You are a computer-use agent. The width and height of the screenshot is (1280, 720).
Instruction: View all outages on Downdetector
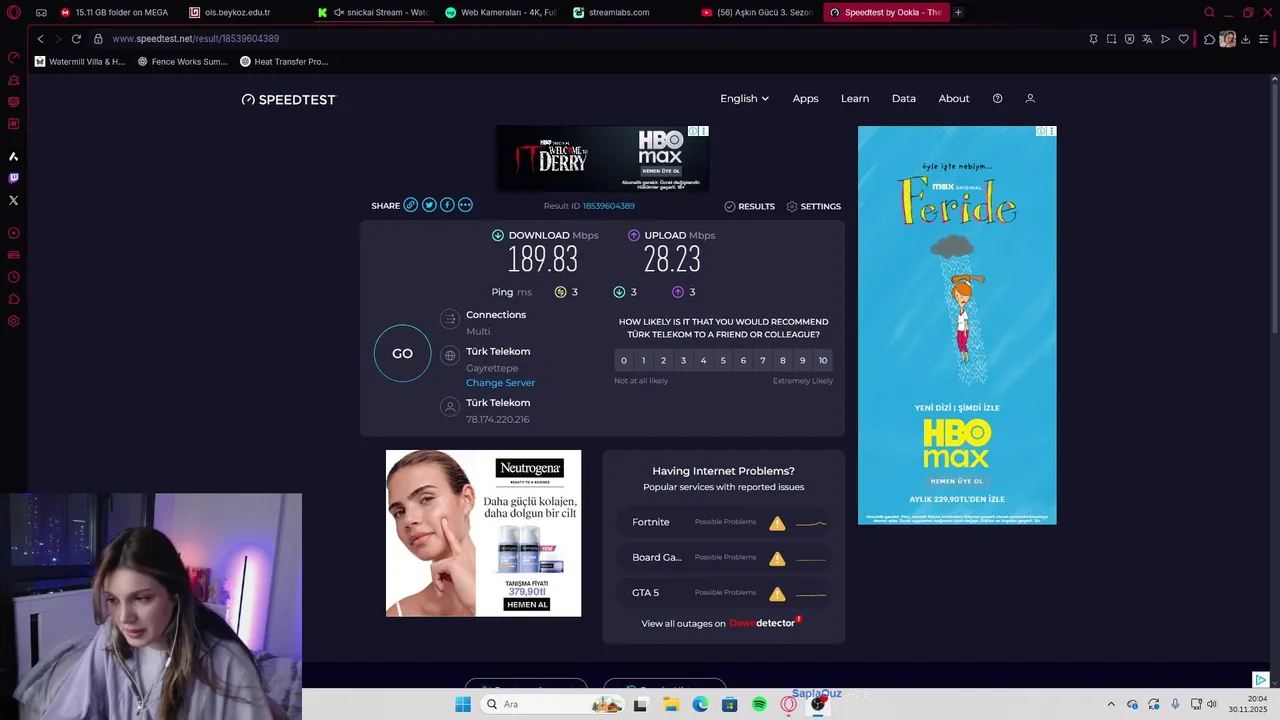coord(721,623)
